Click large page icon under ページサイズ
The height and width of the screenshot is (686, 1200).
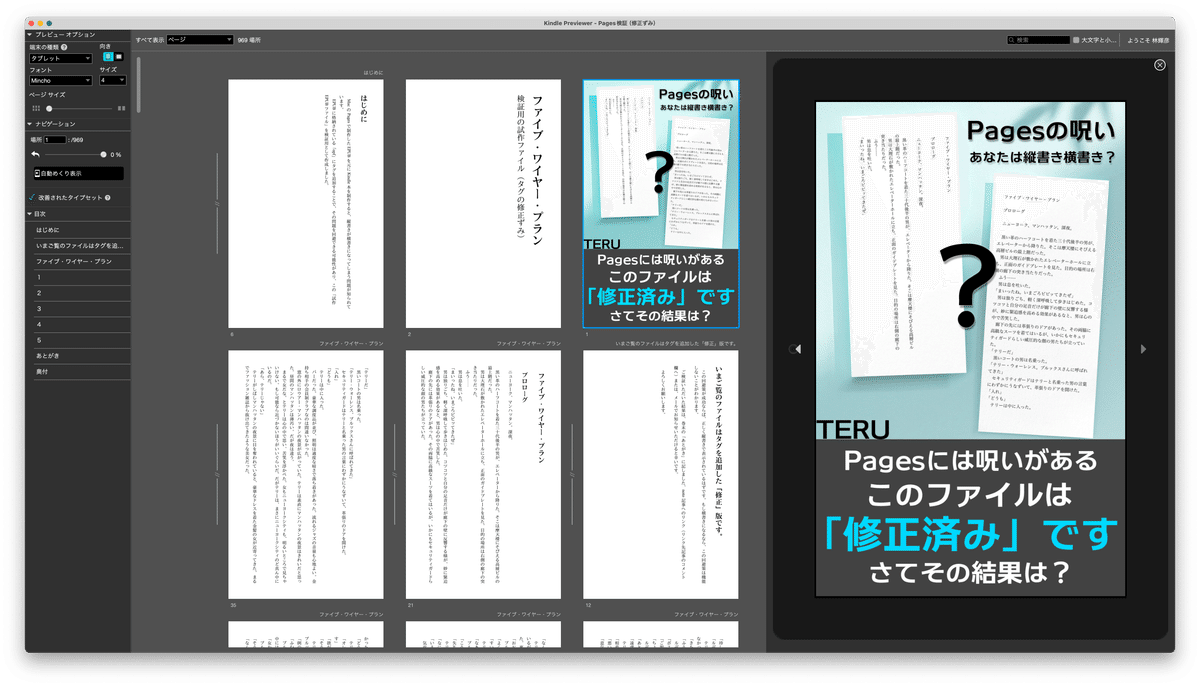(121, 108)
